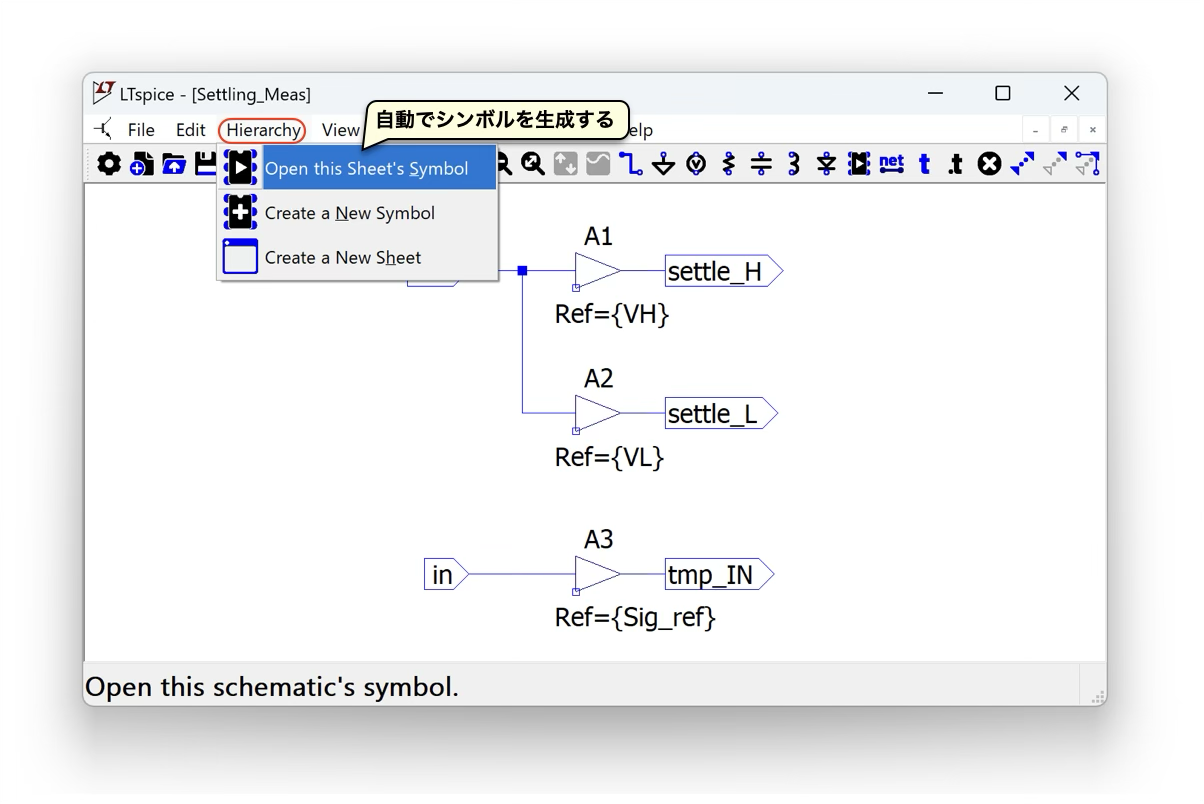
Task: Open the settings gear in the toolbar
Action: click(x=109, y=164)
